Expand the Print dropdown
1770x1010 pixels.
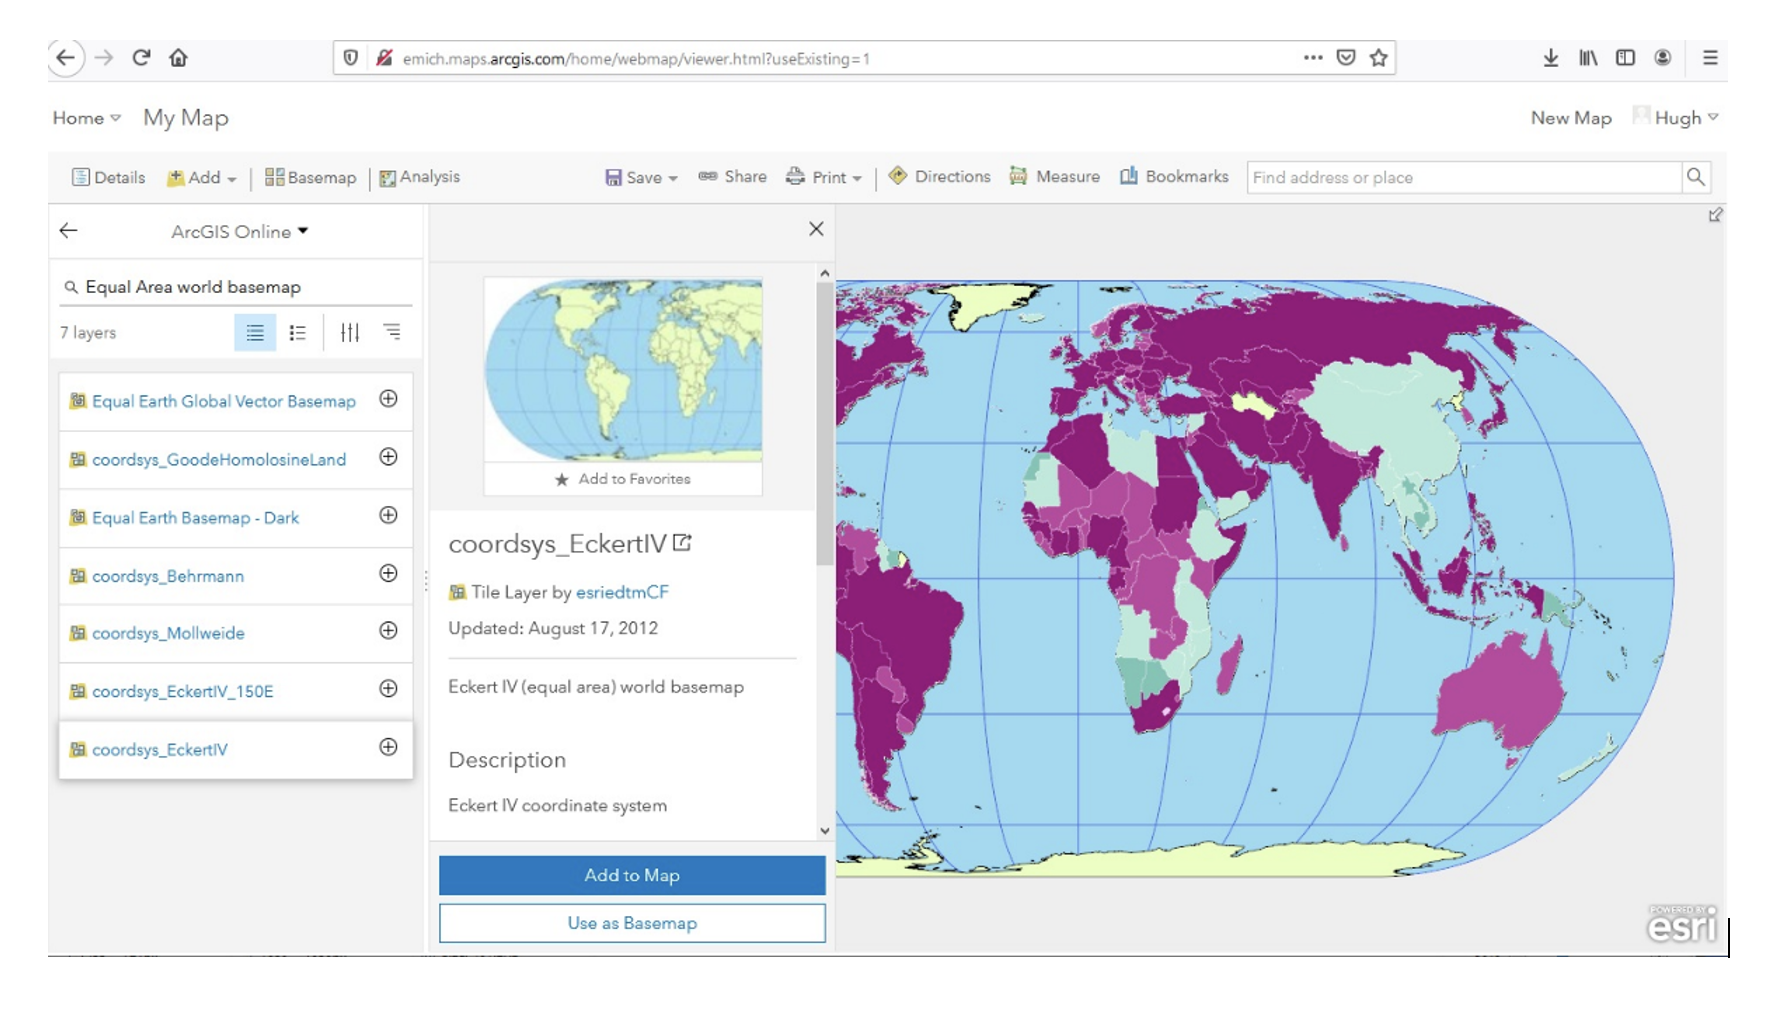pos(823,177)
